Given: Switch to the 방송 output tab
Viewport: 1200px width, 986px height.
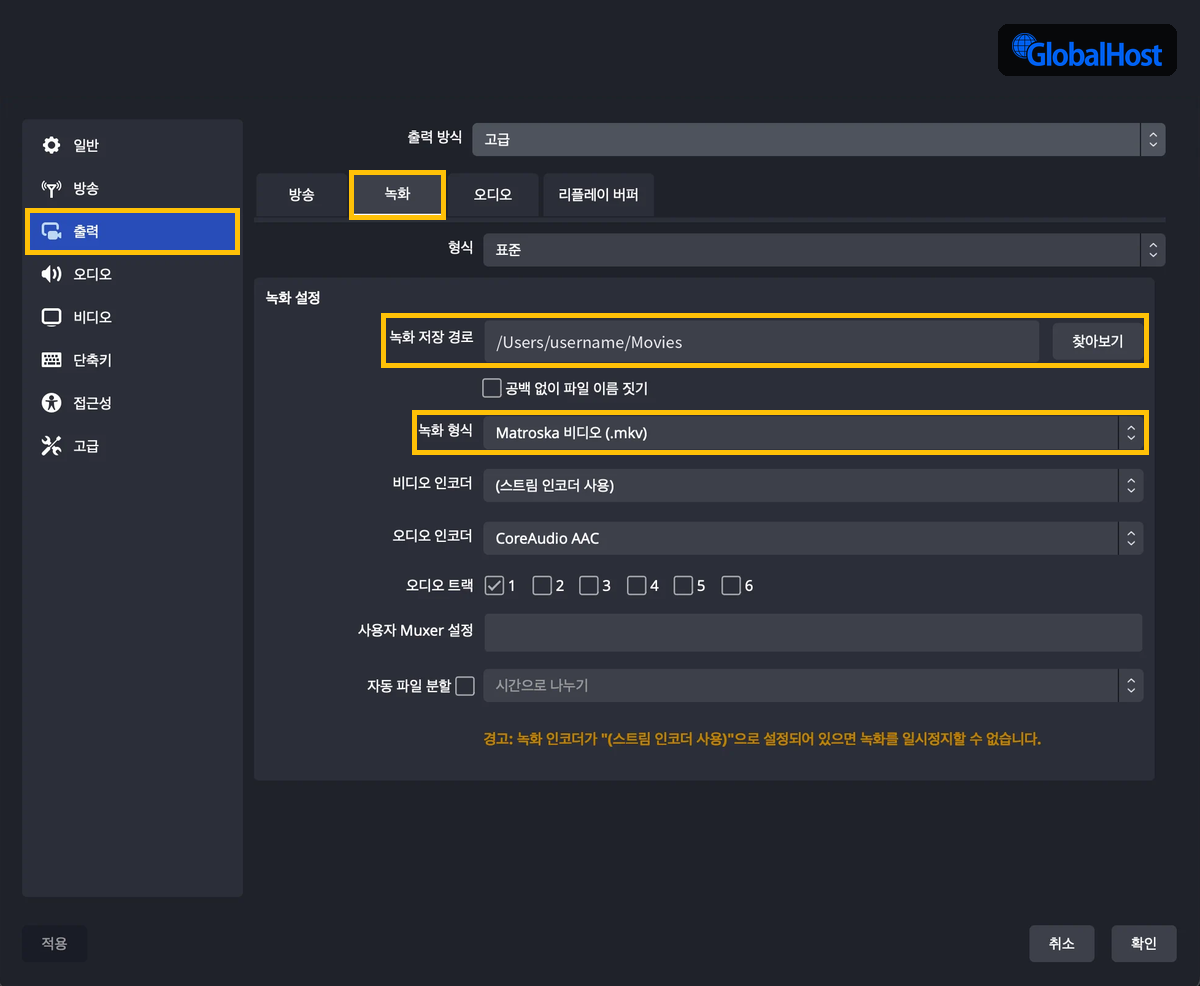Looking at the screenshot, I should click(301, 195).
